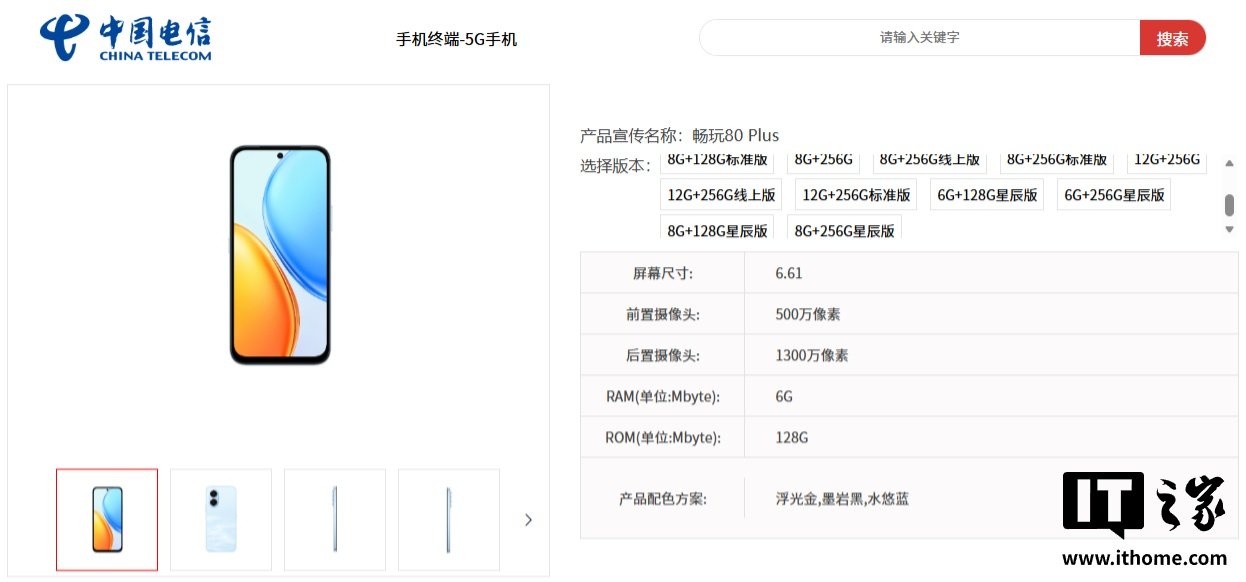Click the search keyword input field
The width and height of the screenshot is (1246, 582).
[919, 37]
